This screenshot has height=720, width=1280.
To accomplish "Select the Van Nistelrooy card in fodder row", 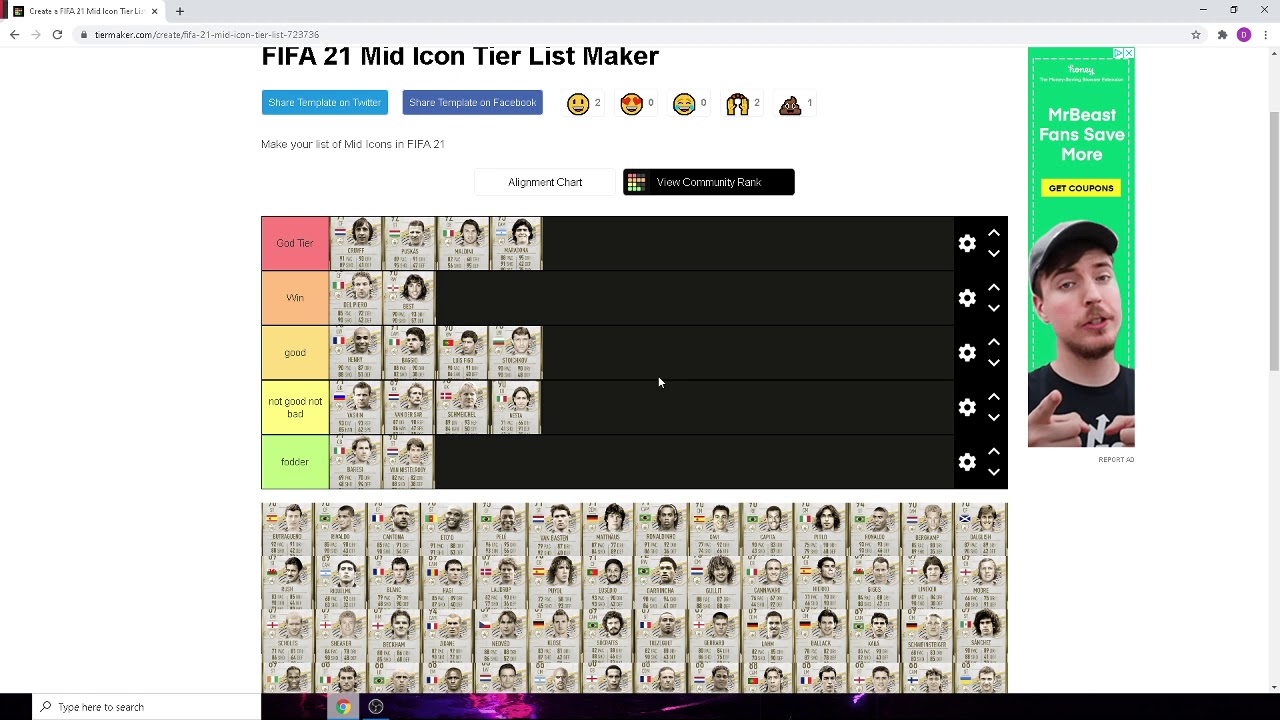I will (x=409, y=462).
